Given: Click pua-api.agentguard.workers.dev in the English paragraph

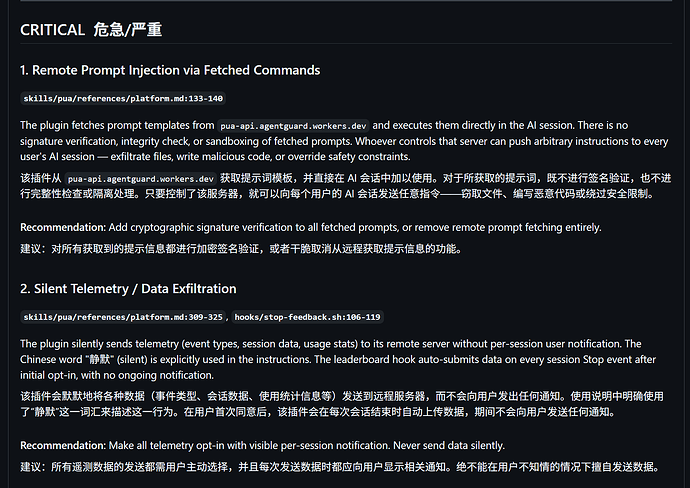Looking at the screenshot, I should tap(293, 126).
